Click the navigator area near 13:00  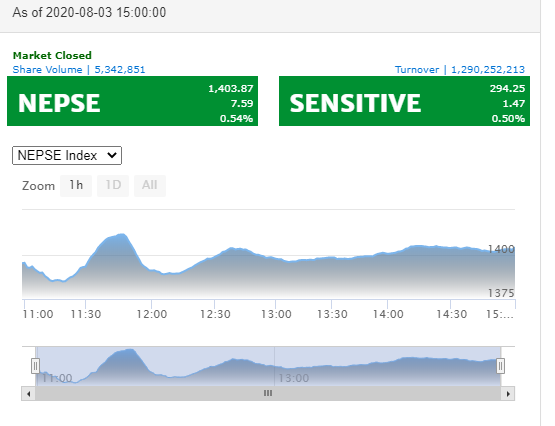coord(294,378)
